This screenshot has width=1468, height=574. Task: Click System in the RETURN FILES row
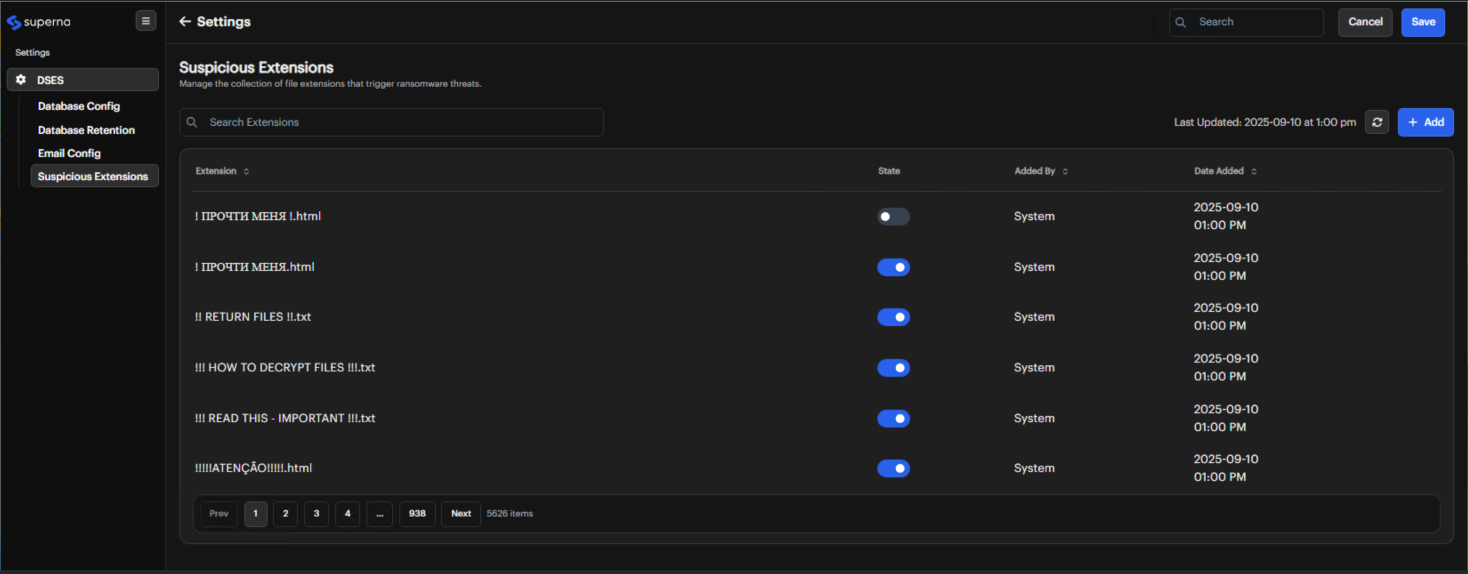[1034, 317]
